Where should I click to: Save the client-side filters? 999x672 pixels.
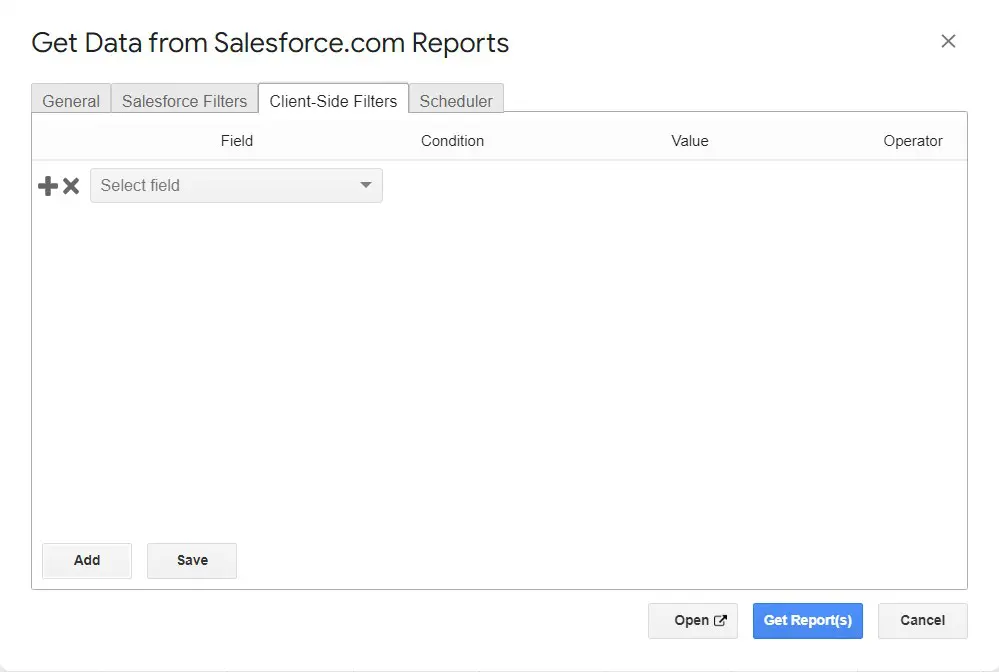point(192,561)
